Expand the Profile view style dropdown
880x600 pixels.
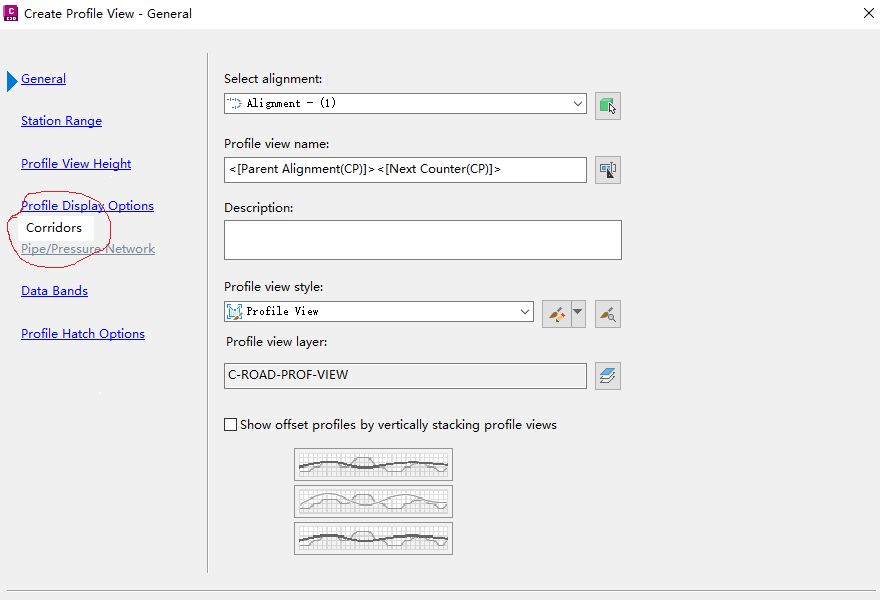click(x=527, y=311)
